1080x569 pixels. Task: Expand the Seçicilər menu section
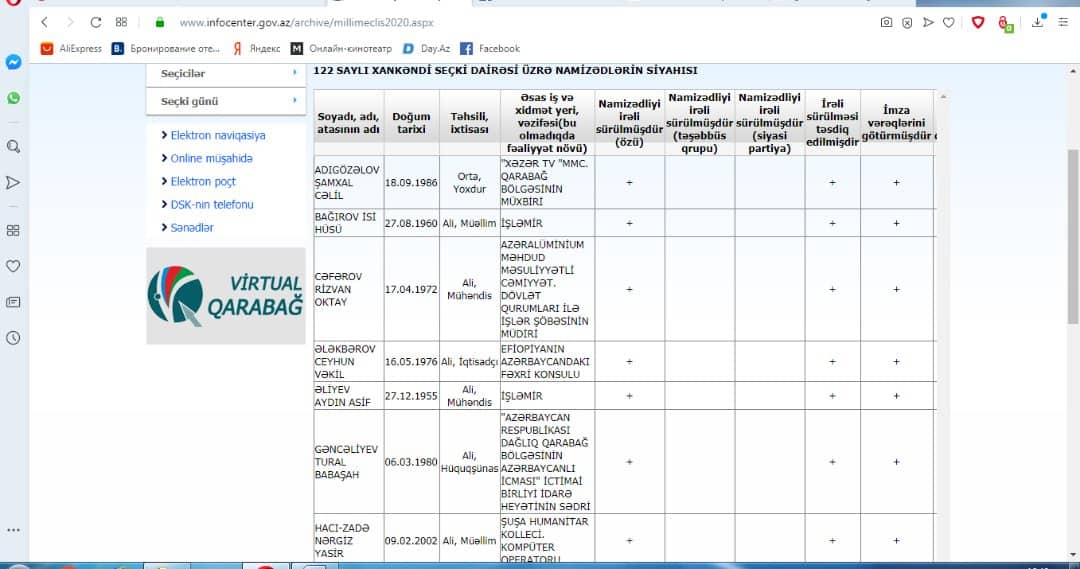226,73
